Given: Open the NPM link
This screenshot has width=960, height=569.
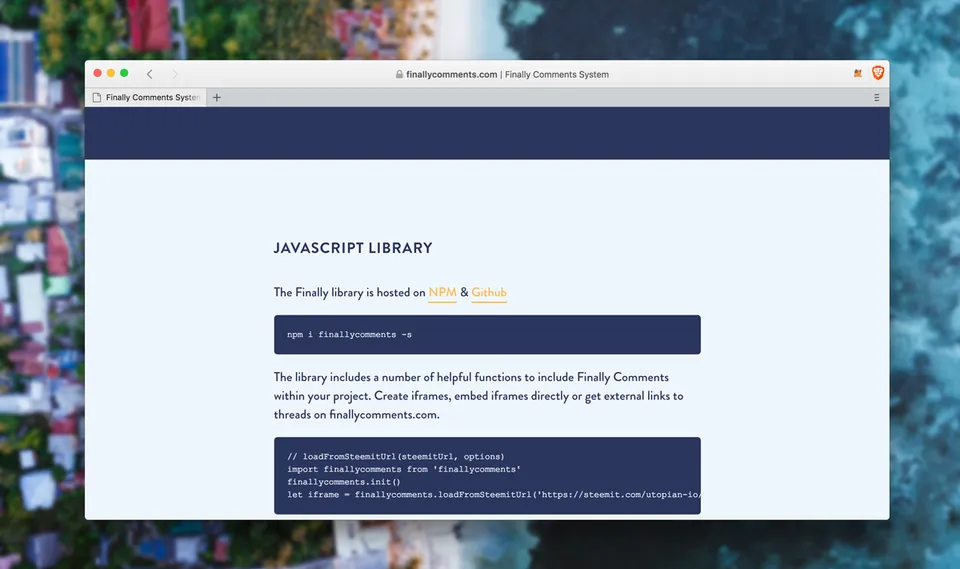Looking at the screenshot, I should point(442,293).
